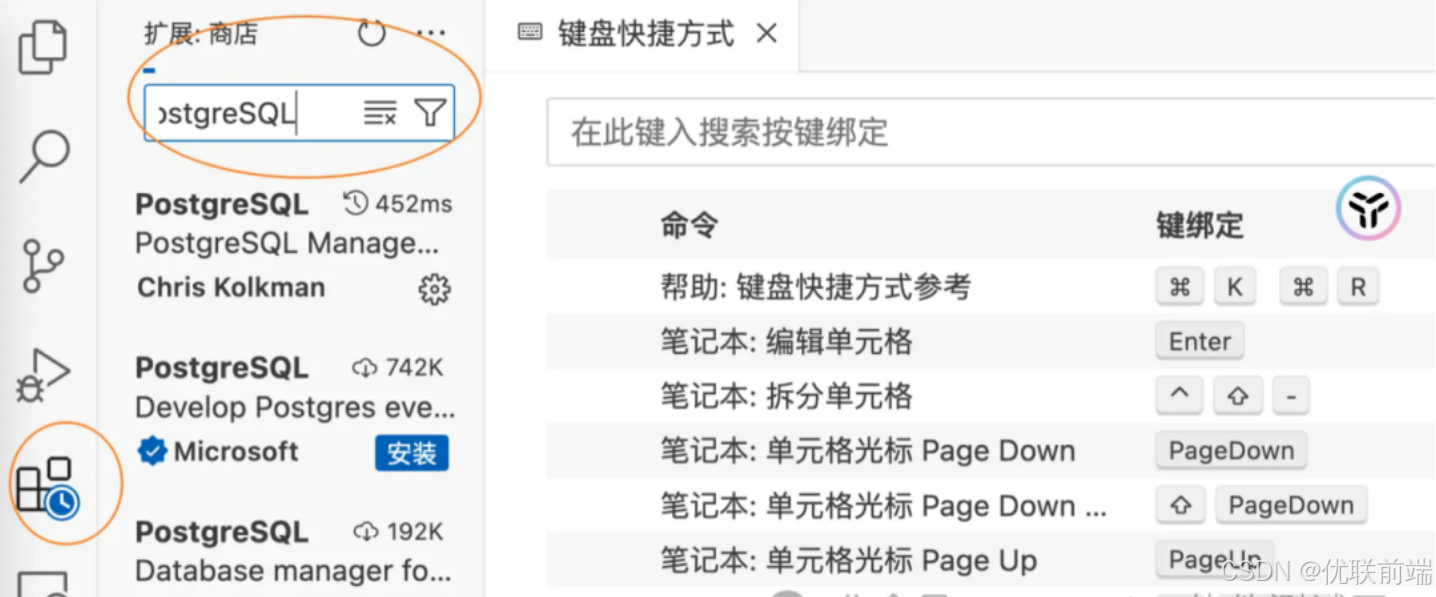This screenshot has height=597, width=1436.
Task: Select PostgreSQL extension by Chris Kolkman
Action: point(294,245)
